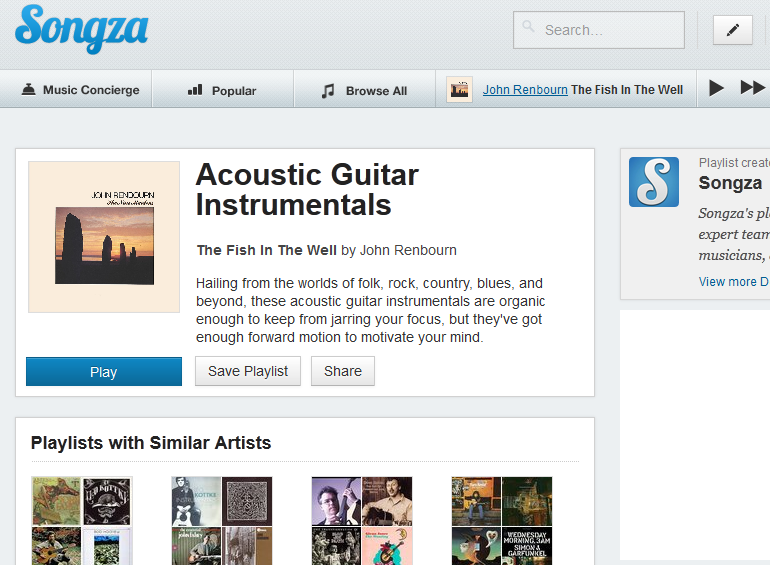
Task: Click the Songza logo
Action: (x=81, y=29)
